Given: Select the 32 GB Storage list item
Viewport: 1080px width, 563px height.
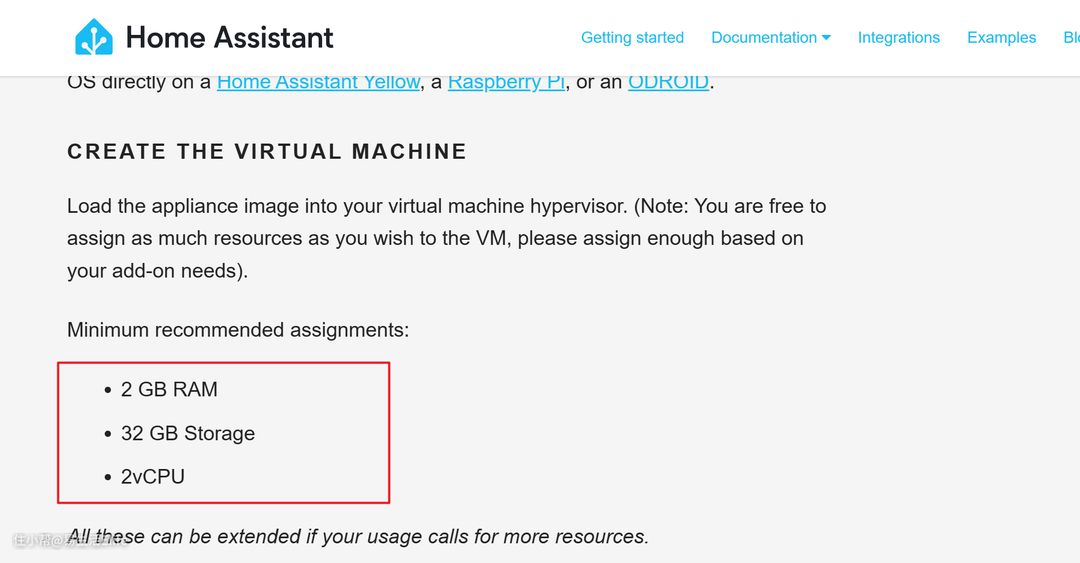Looking at the screenshot, I should 188,434.
